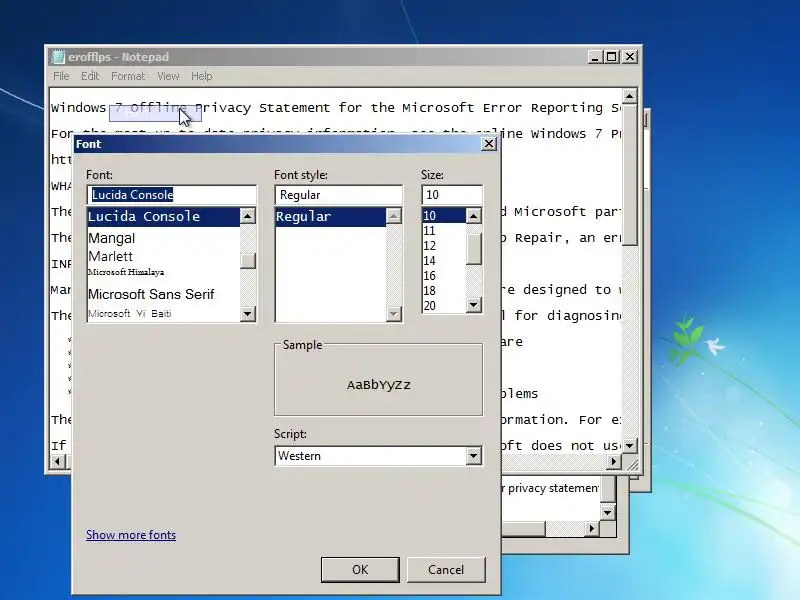
Task: Open the Show more fonts link
Action: click(x=131, y=535)
